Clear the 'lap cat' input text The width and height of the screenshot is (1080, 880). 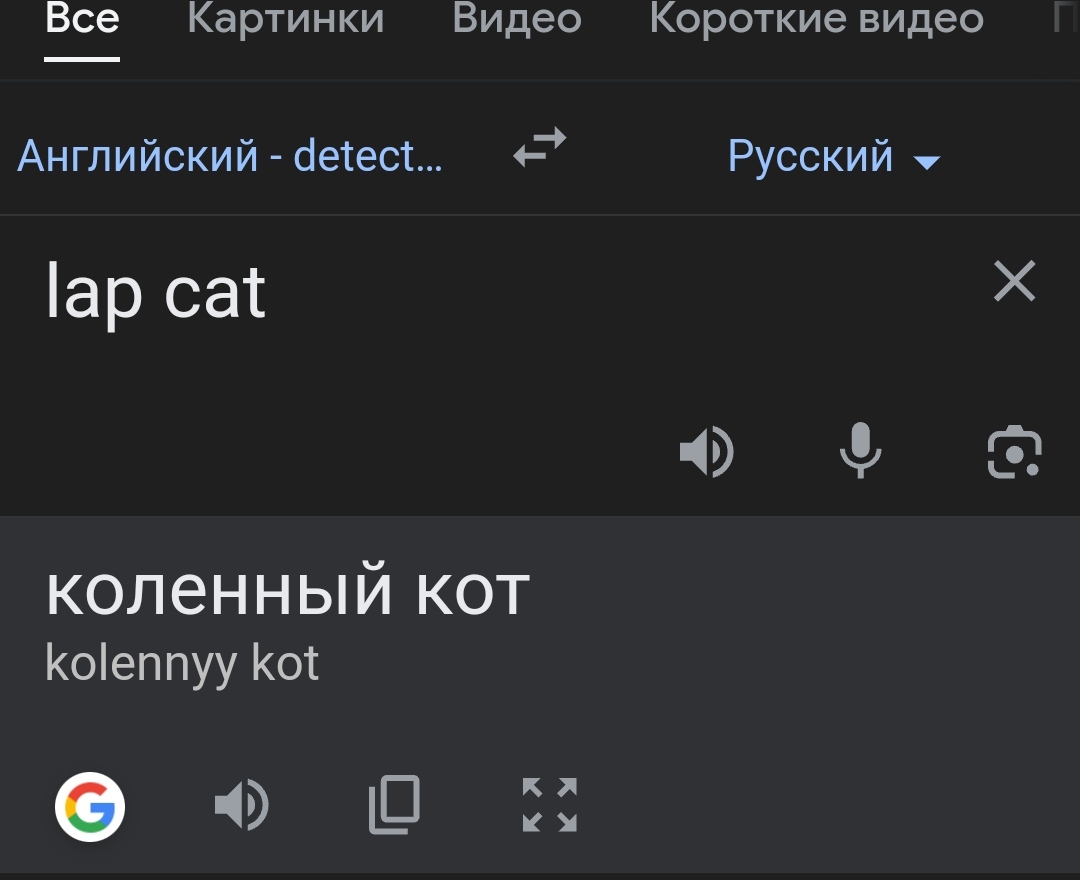1015,281
